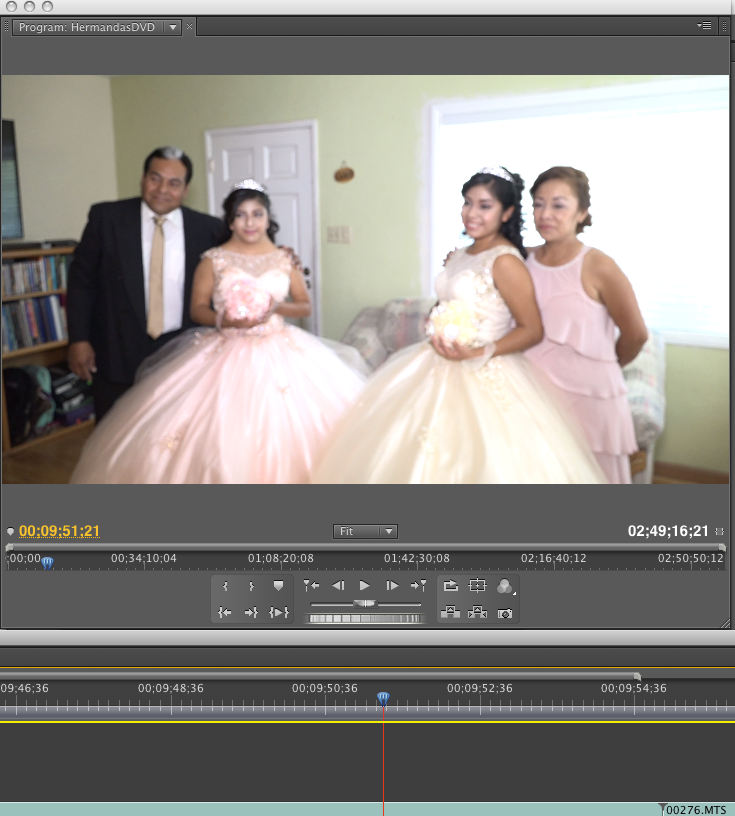The width and height of the screenshot is (735, 816).
Task: Select the Program: HermandasDVD tab
Action: pos(88,27)
